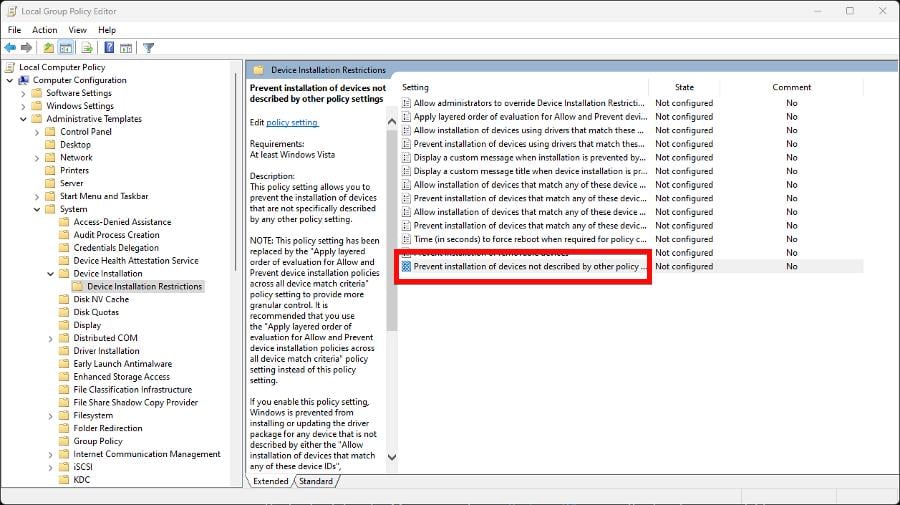Expand the Filesystem node
The image size is (900, 505).
(51, 415)
